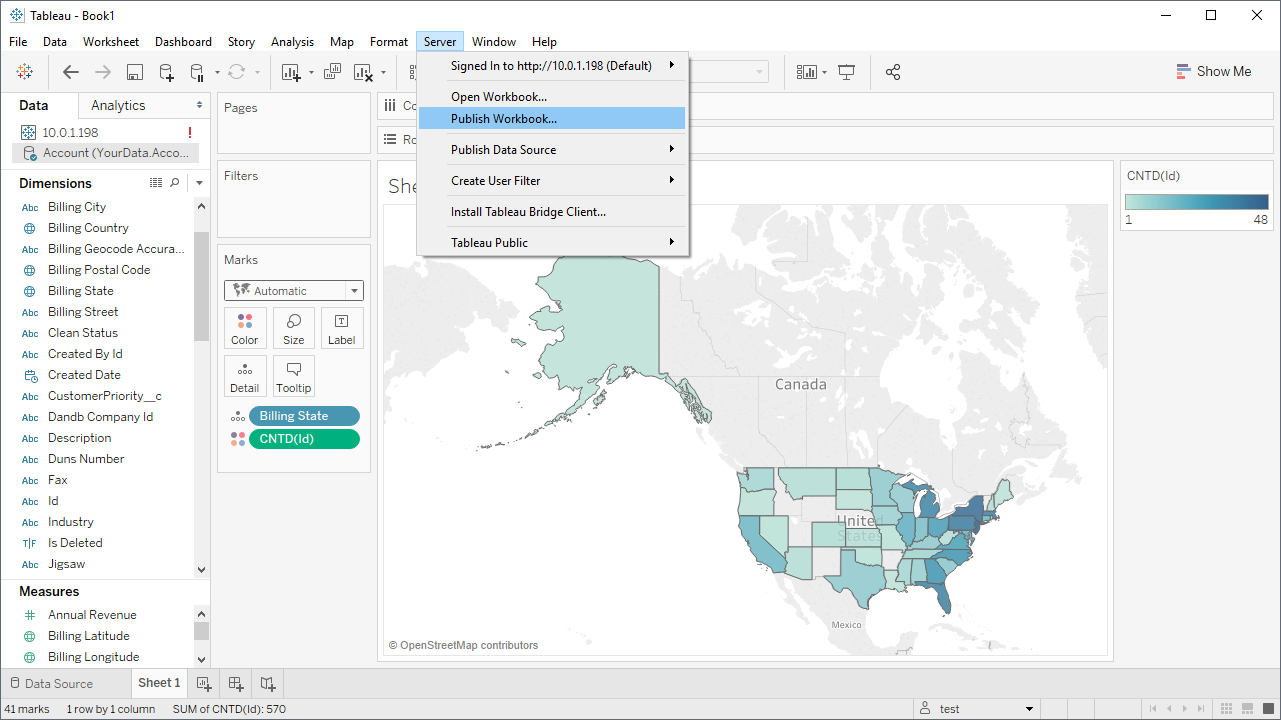Click the CNTD(Id) color legend gradient
1281x720 pixels.
click(x=1196, y=202)
